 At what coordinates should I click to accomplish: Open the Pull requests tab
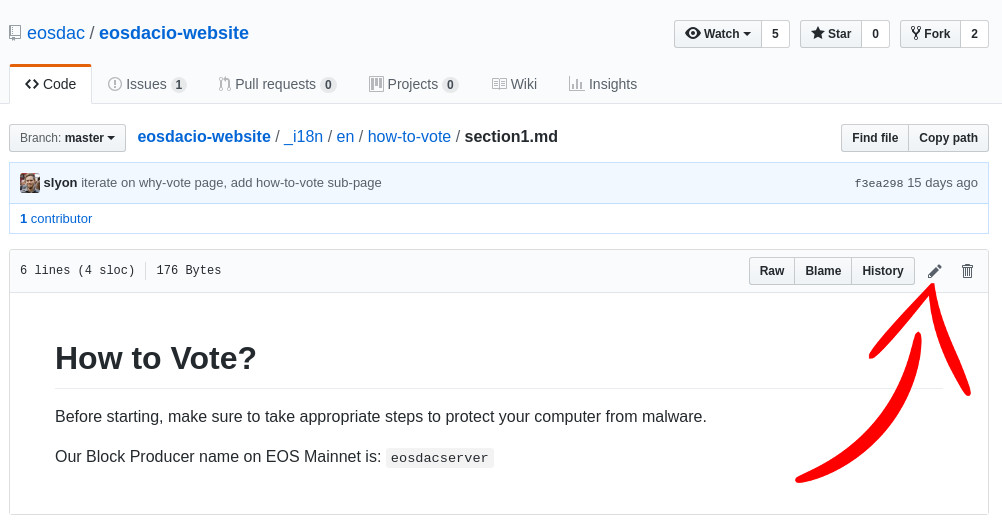[277, 84]
